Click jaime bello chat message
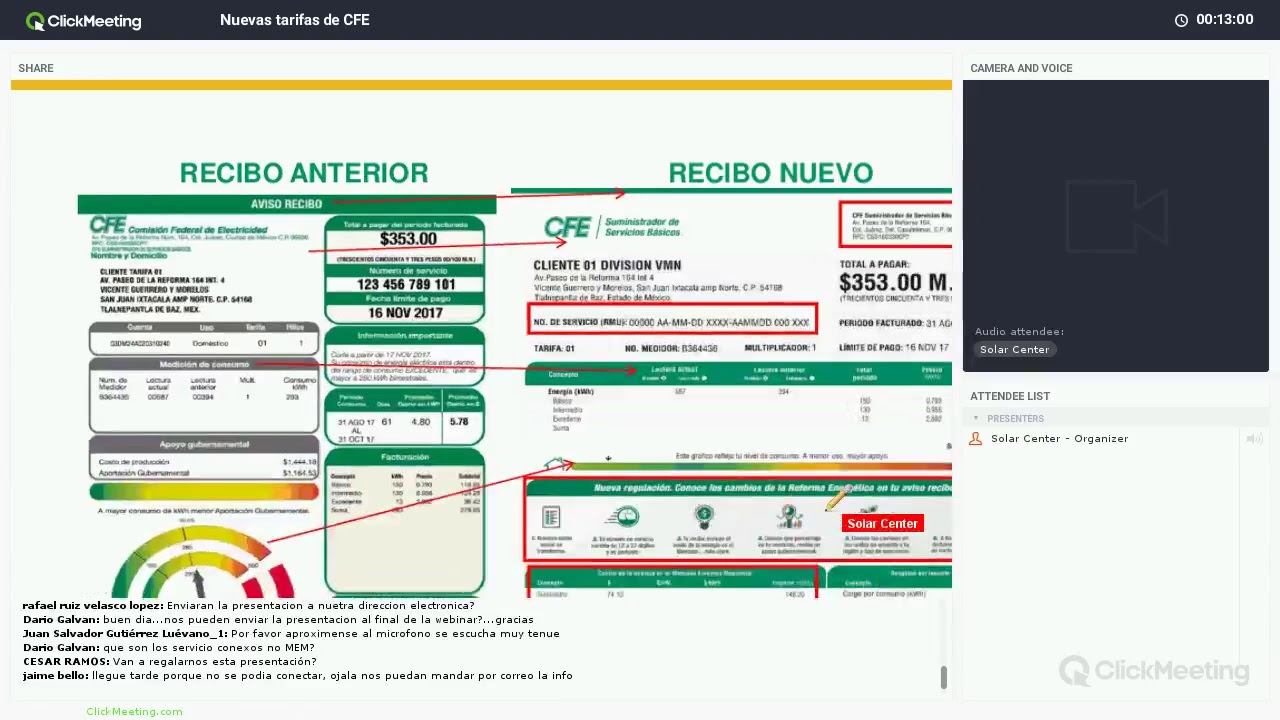The image size is (1280, 720). click(x=297, y=675)
